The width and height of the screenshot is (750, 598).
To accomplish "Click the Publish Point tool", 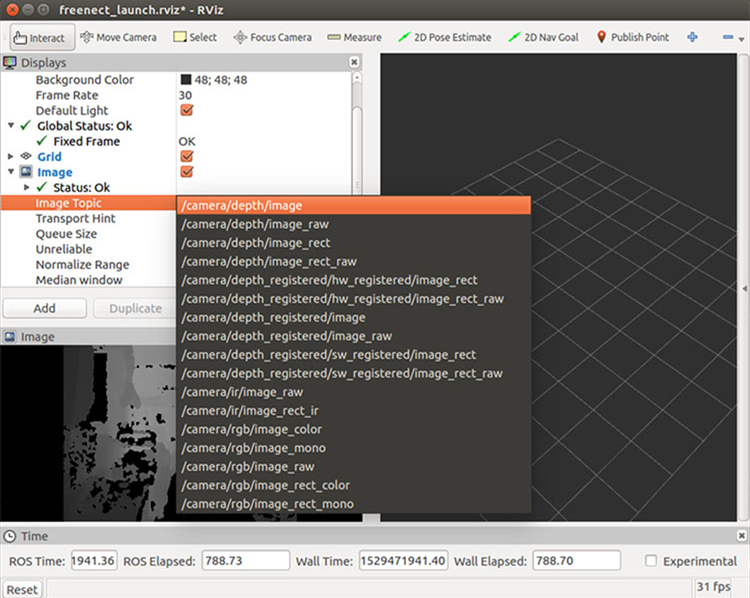I will [632, 37].
